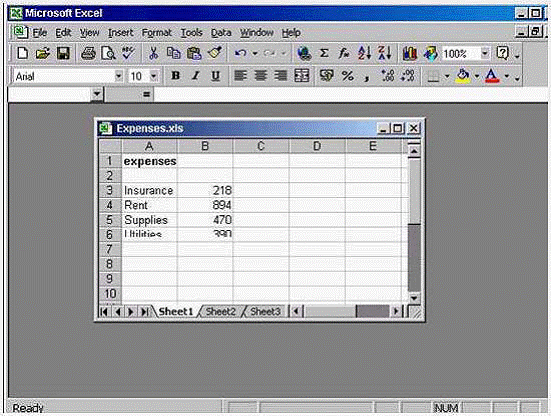Launch the Chart Wizard icon
The image size is (551, 416).
pyautogui.click(x=410, y=53)
